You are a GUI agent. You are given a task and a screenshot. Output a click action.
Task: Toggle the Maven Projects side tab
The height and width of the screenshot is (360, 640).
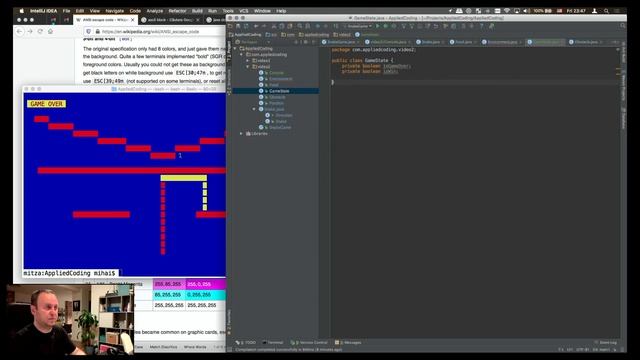[623, 86]
